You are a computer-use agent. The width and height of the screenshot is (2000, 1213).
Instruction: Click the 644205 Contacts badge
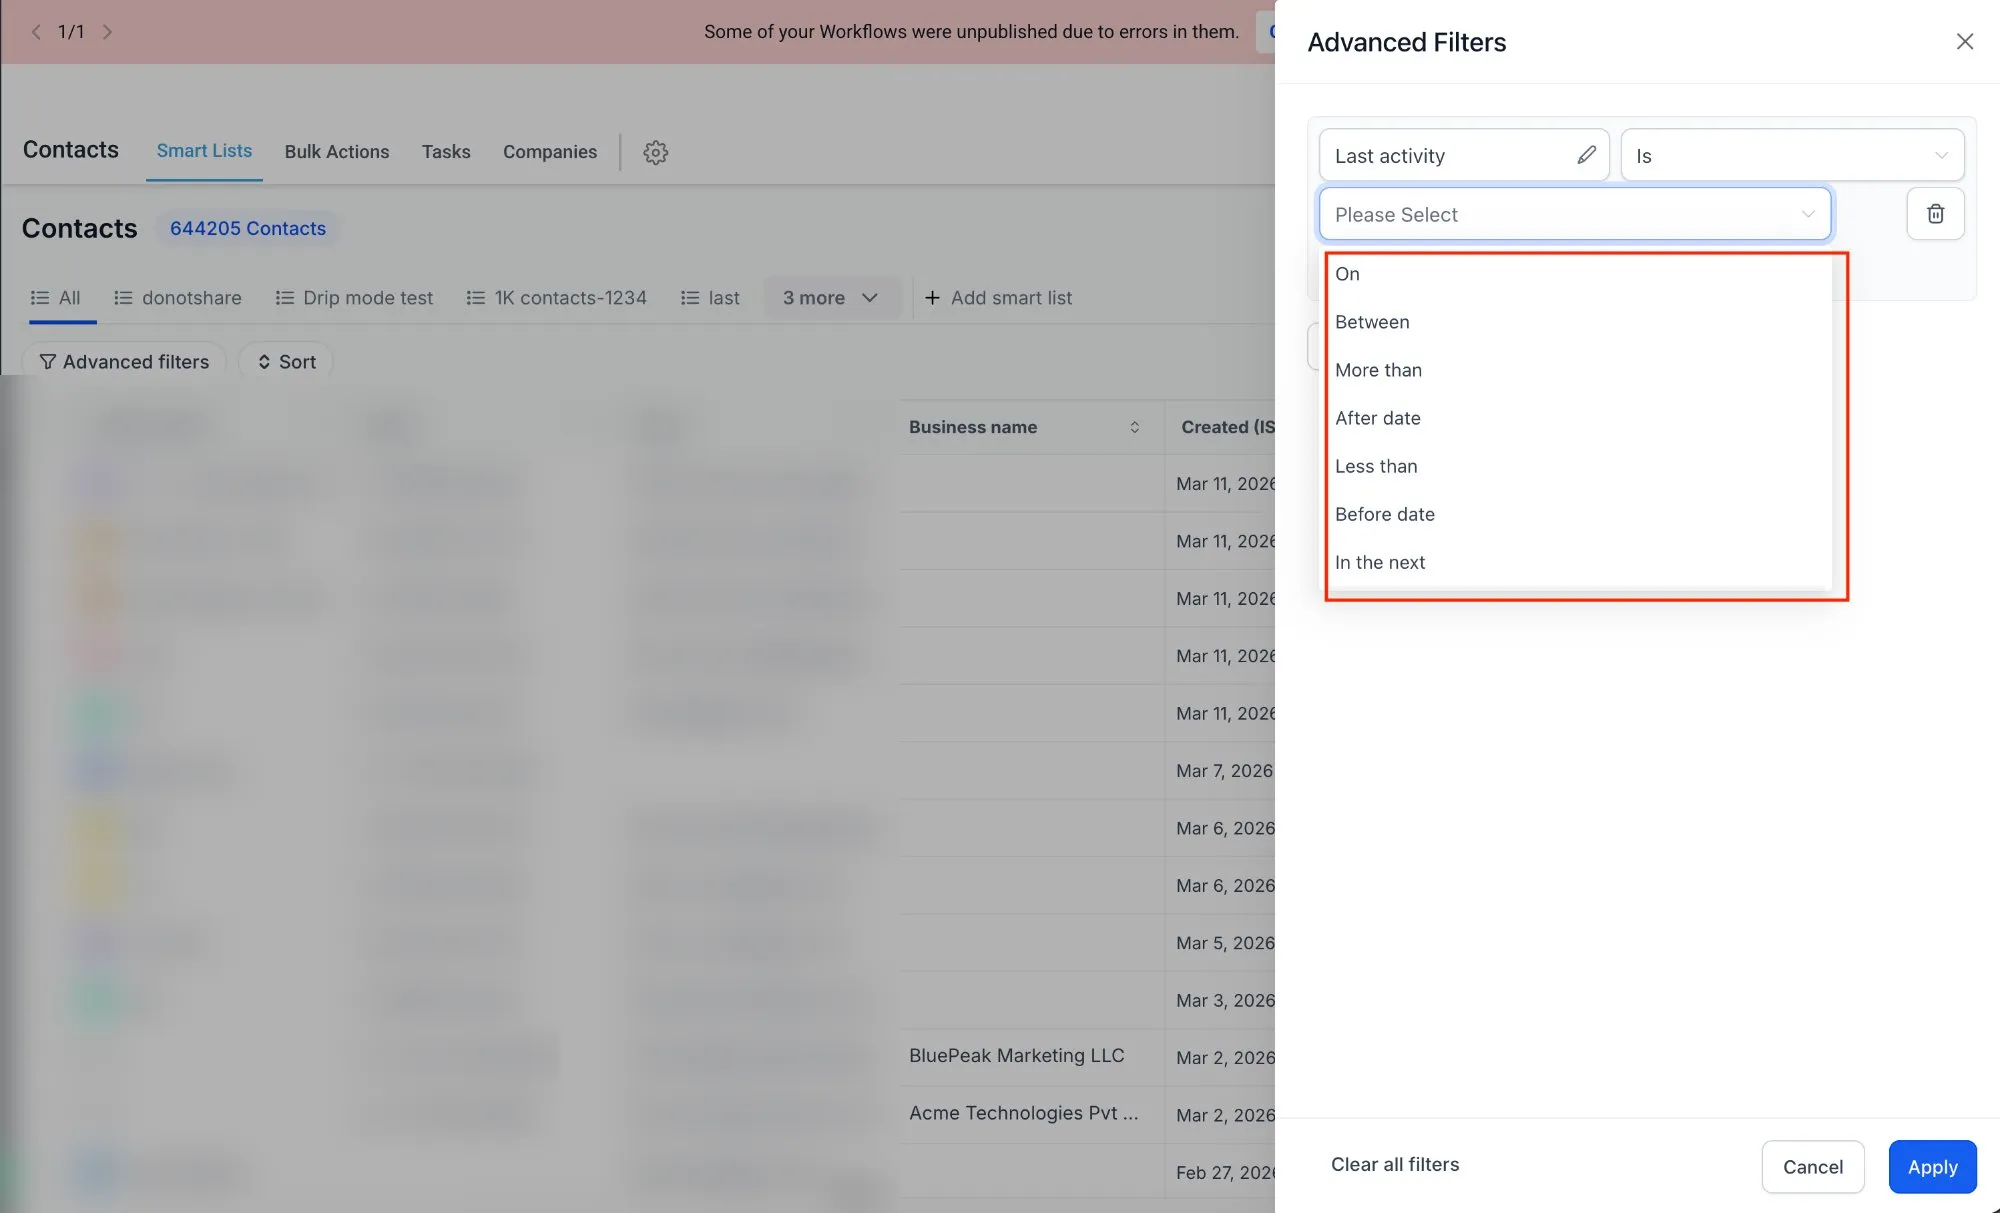point(248,228)
